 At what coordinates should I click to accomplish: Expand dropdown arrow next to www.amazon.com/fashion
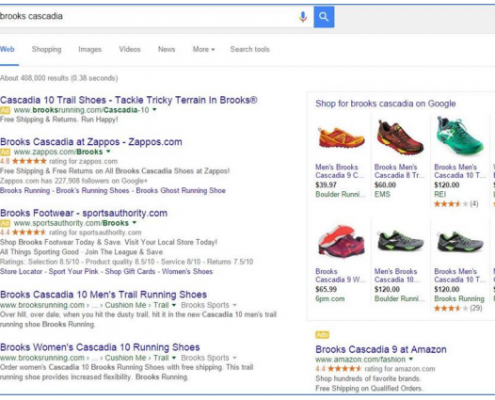pyautogui.click(x=411, y=359)
